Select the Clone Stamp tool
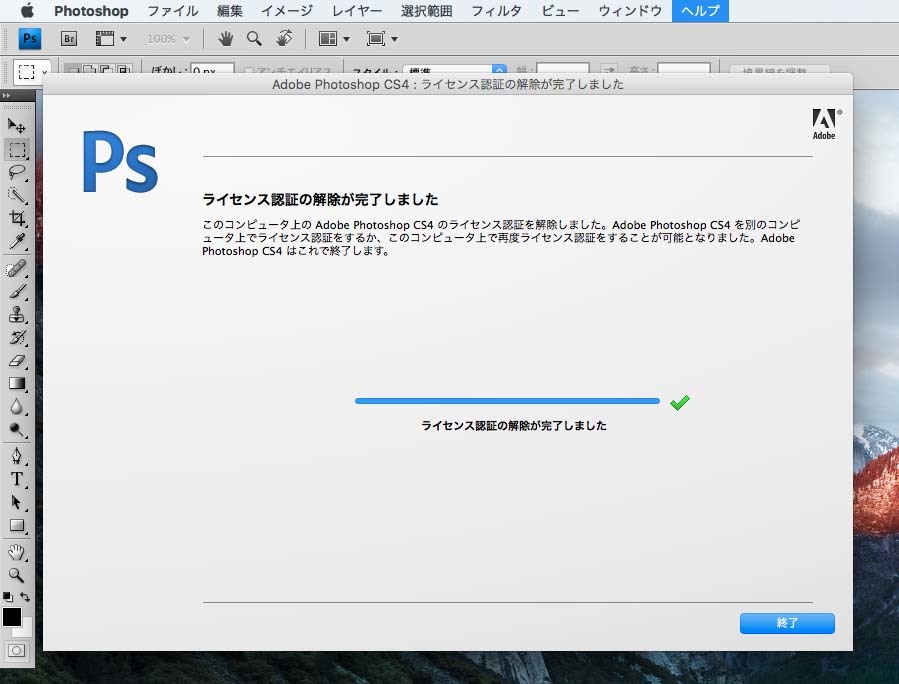This screenshot has height=684, width=899. pos(16,314)
